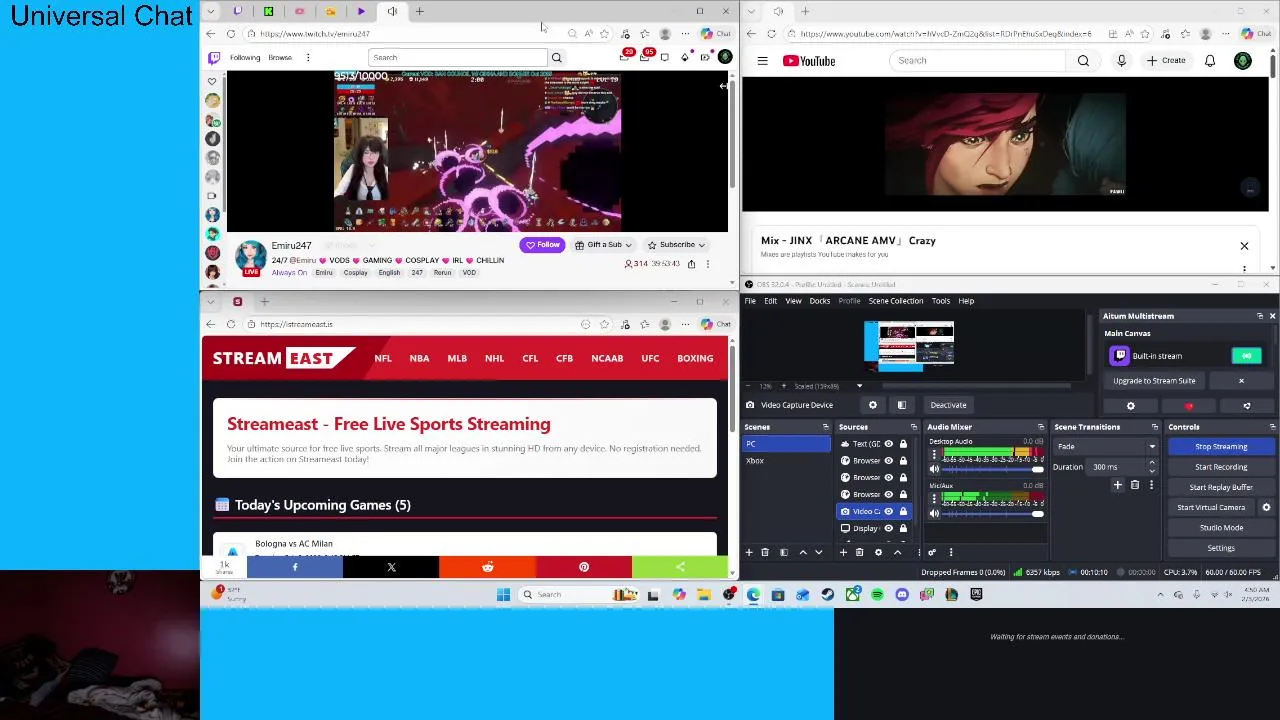Expand Subscribe dropdown on Twitch
The width and height of the screenshot is (1280, 720).
click(x=701, y=245)
